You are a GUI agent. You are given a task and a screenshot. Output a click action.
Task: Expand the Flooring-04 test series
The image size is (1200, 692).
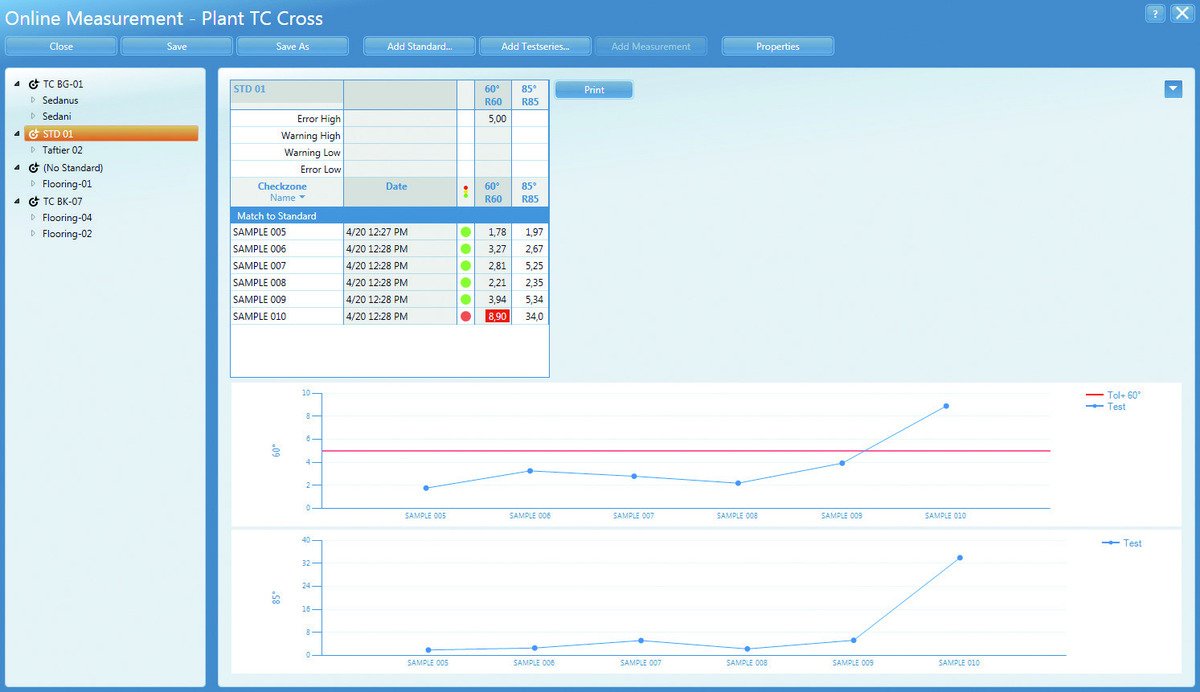pyautogui.click(x=33, y=217)
